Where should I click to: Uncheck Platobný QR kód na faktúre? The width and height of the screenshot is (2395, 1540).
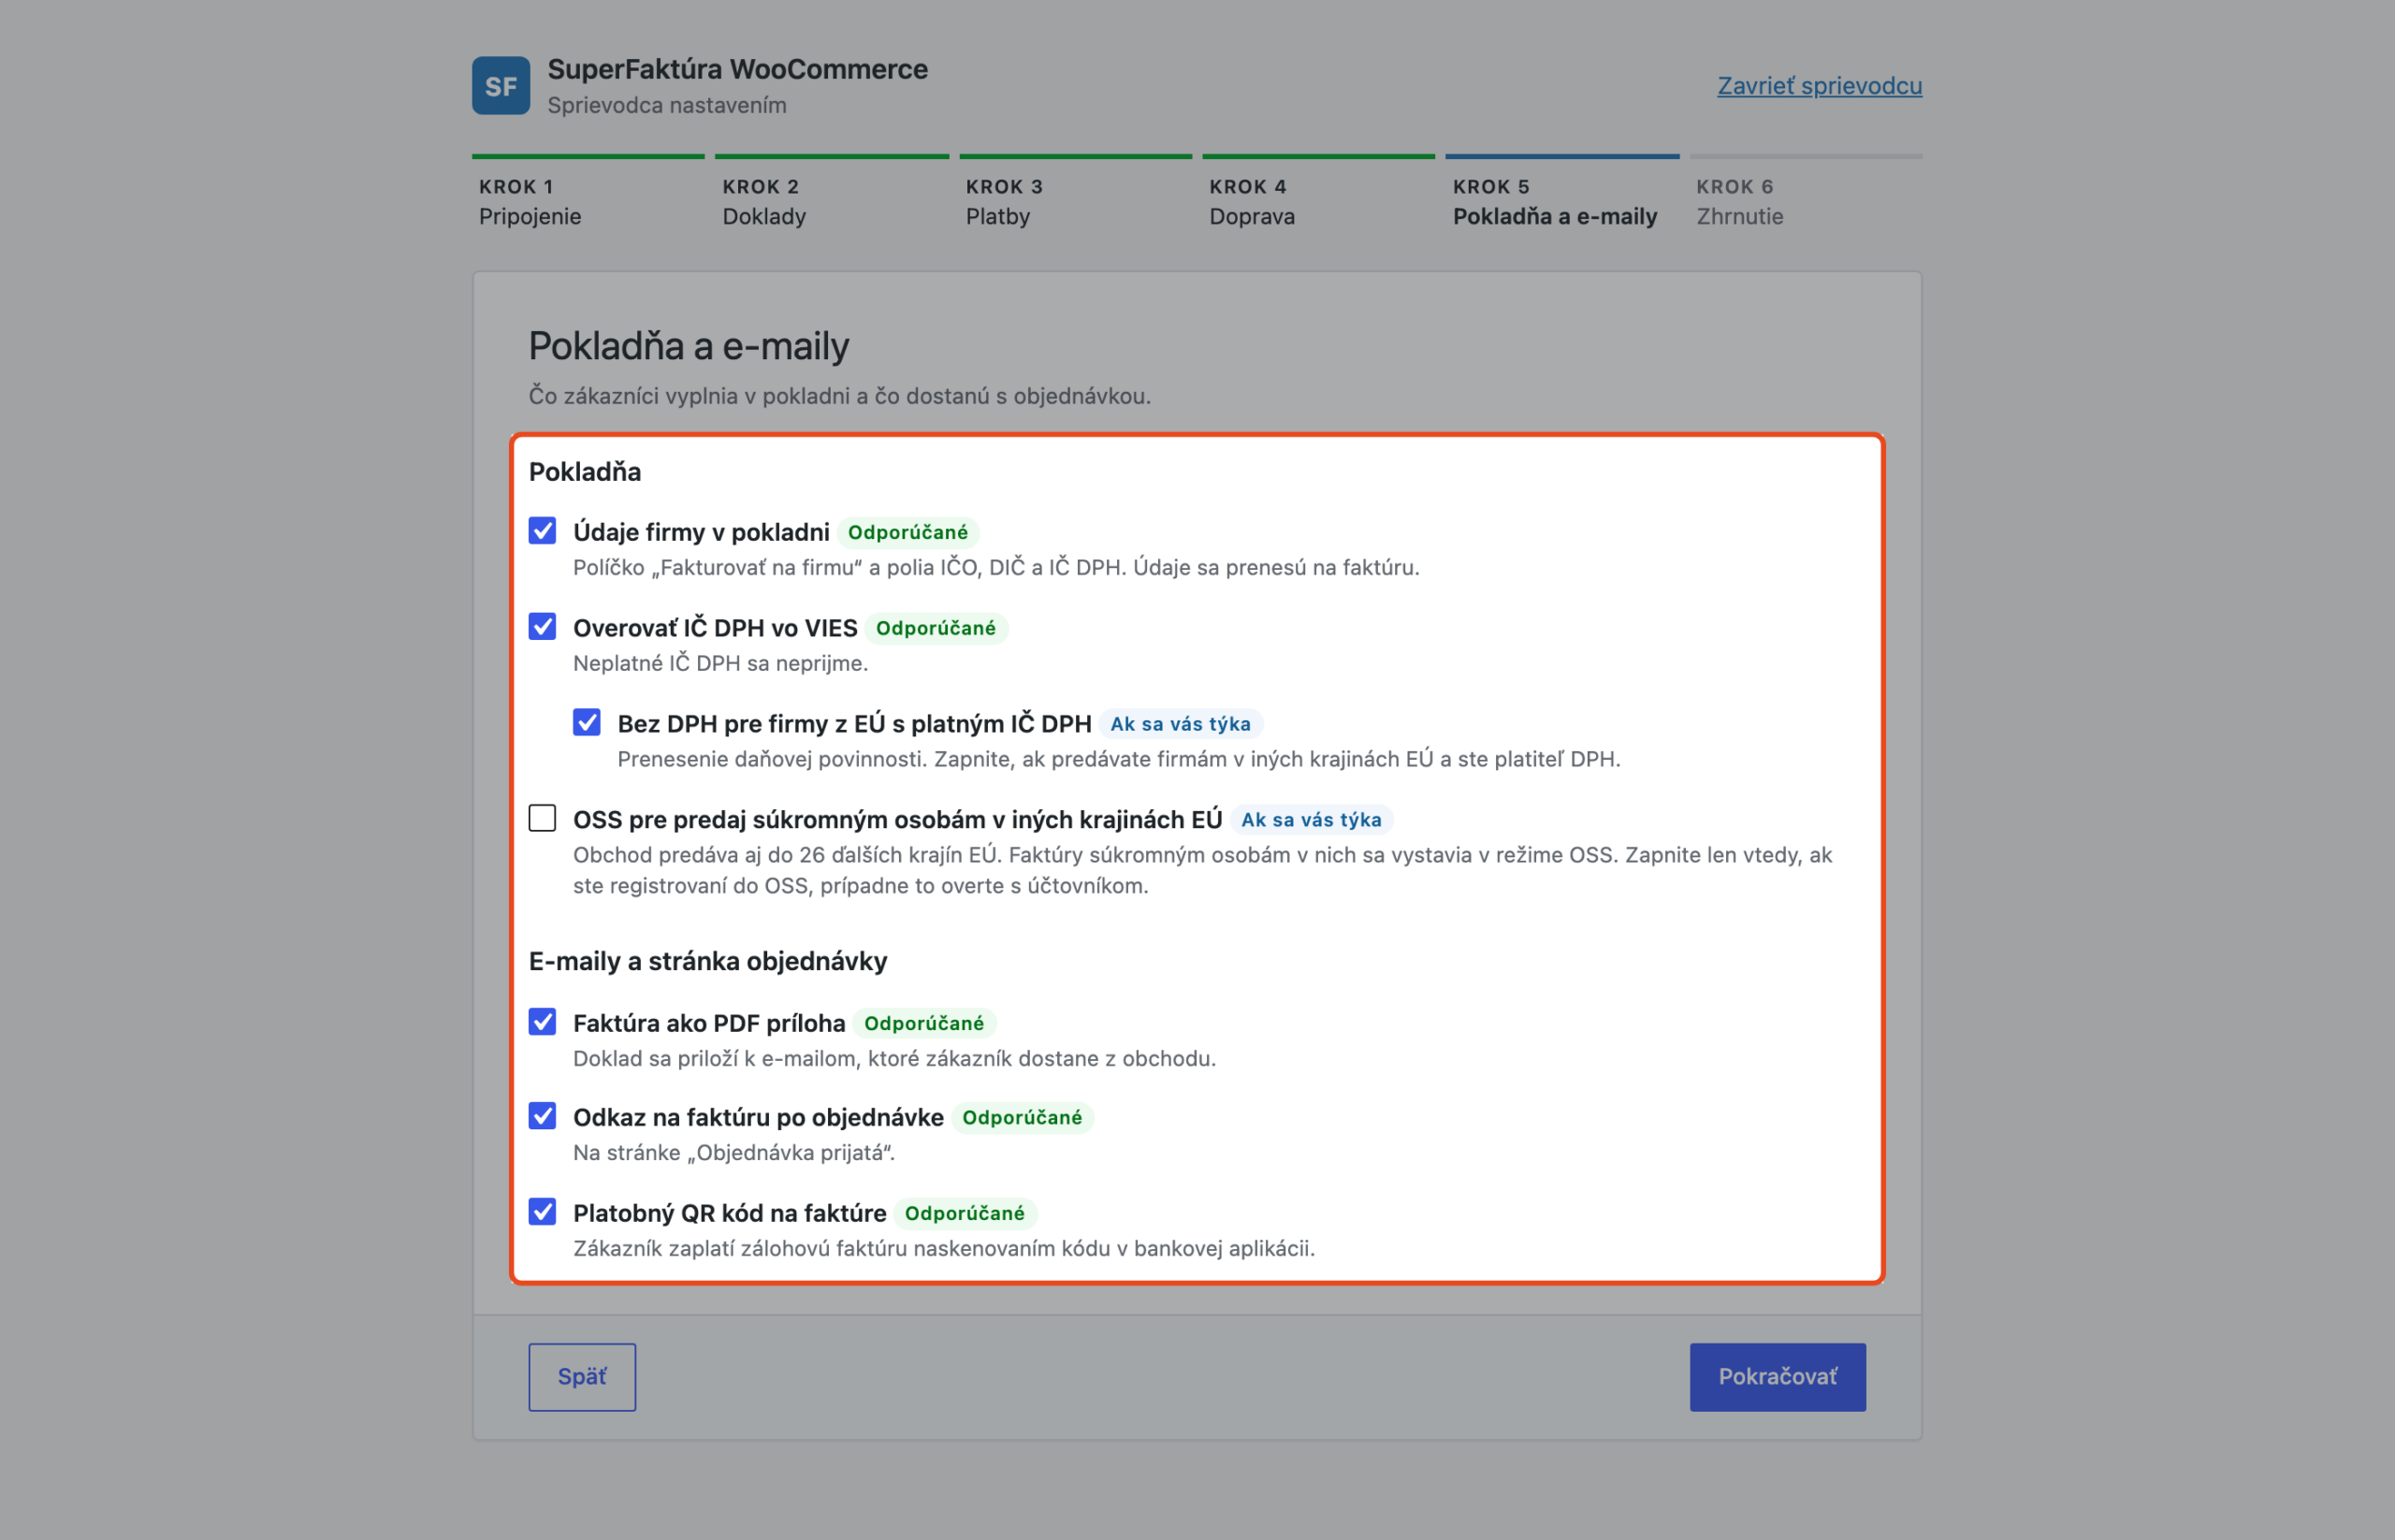(x=542, y=1211)
